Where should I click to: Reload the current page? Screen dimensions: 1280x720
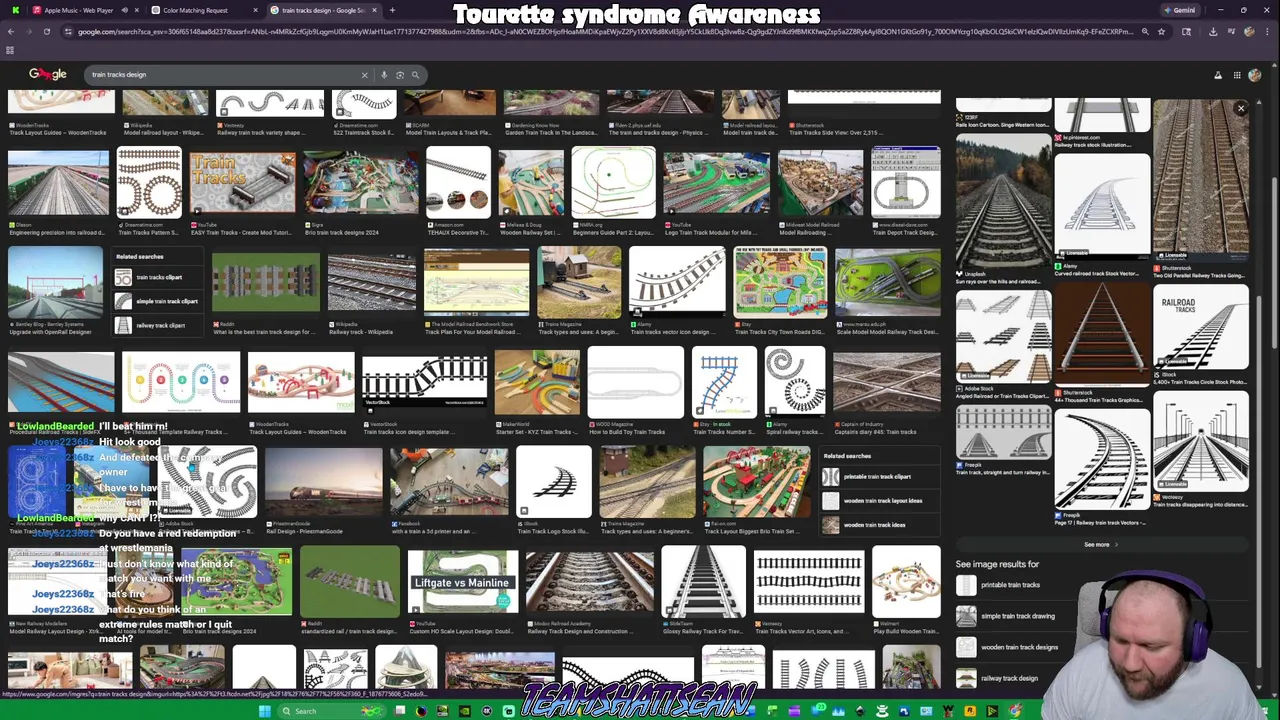pyautogui.click(x=46, y=32)
